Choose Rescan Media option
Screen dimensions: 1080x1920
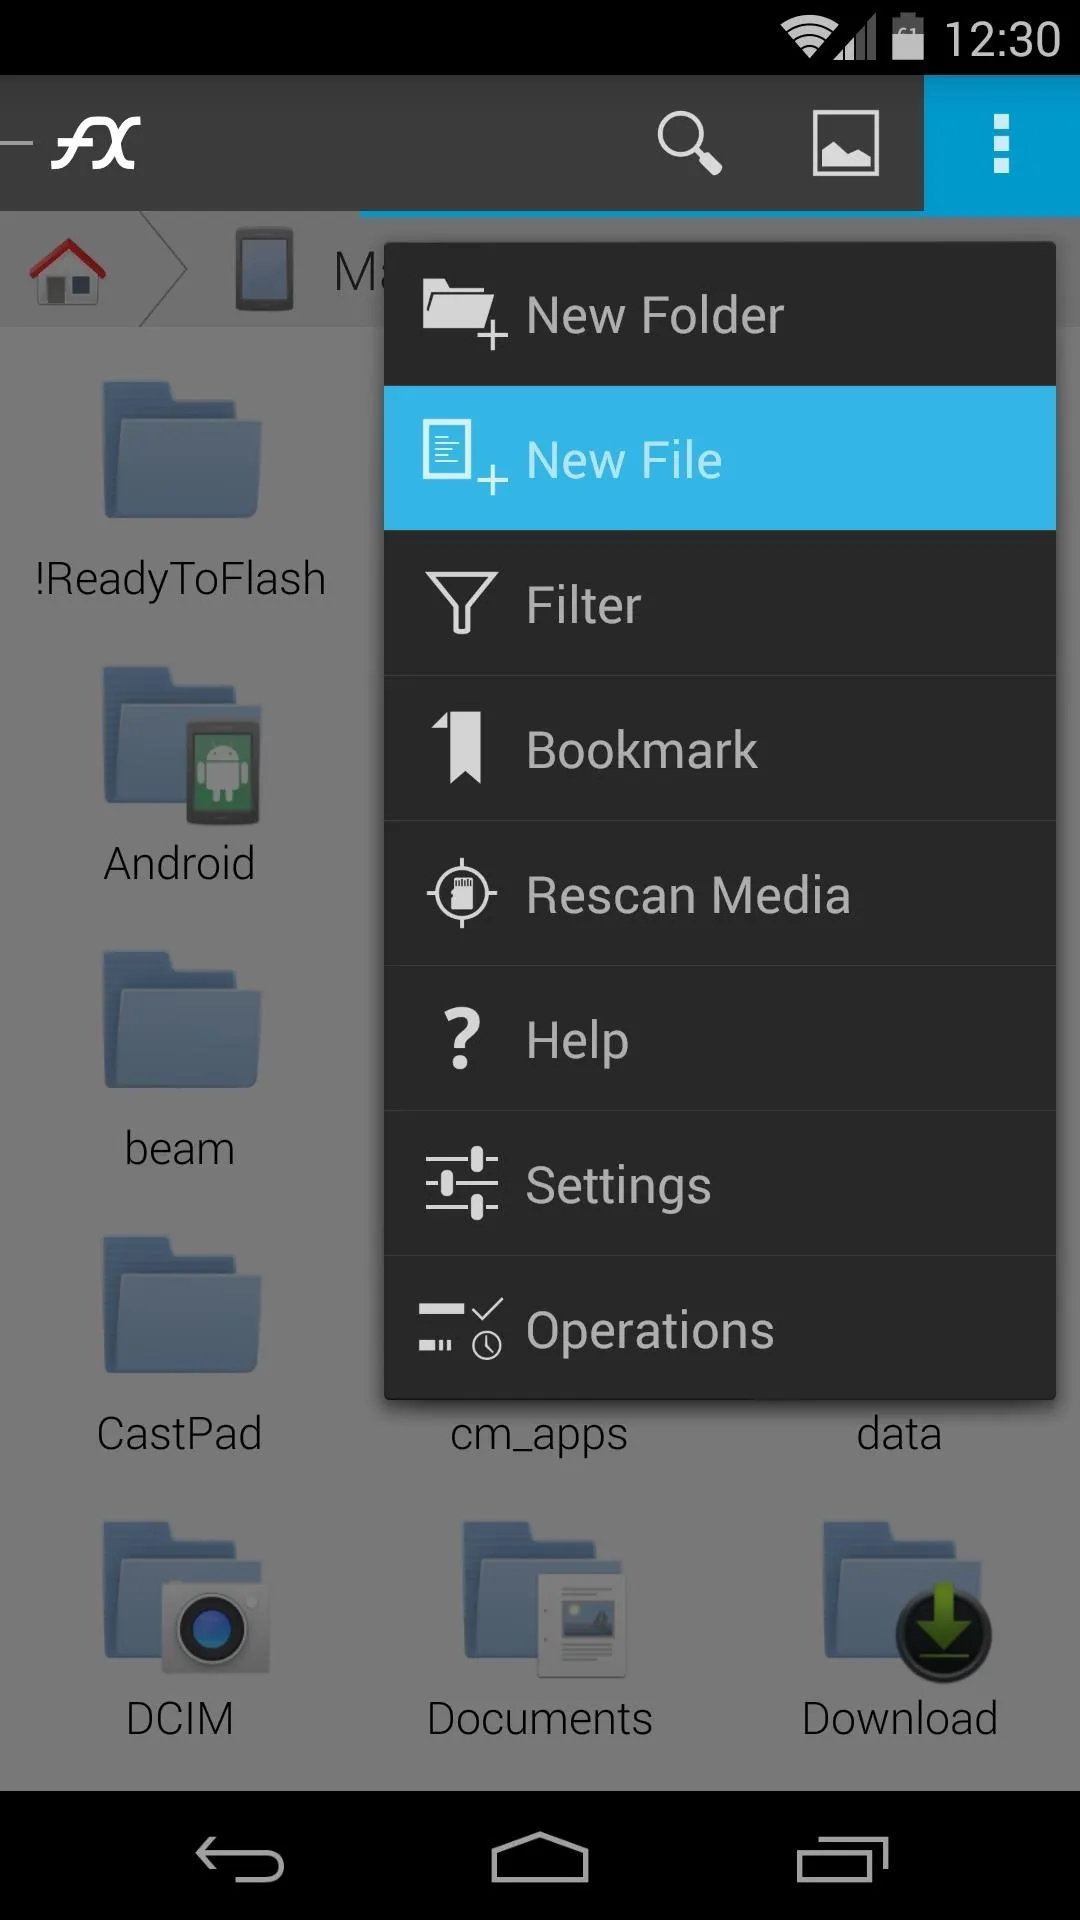click(x=720, y=894)
